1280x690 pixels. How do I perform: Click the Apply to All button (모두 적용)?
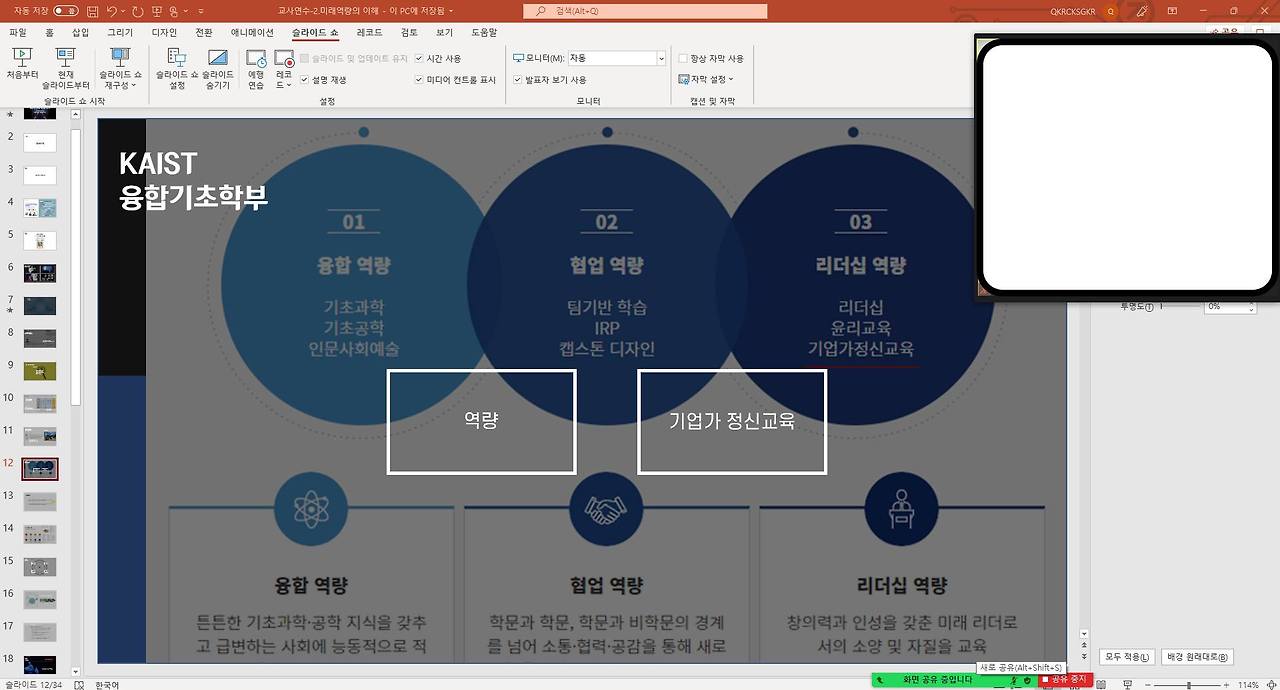(x=1127, y=657)
